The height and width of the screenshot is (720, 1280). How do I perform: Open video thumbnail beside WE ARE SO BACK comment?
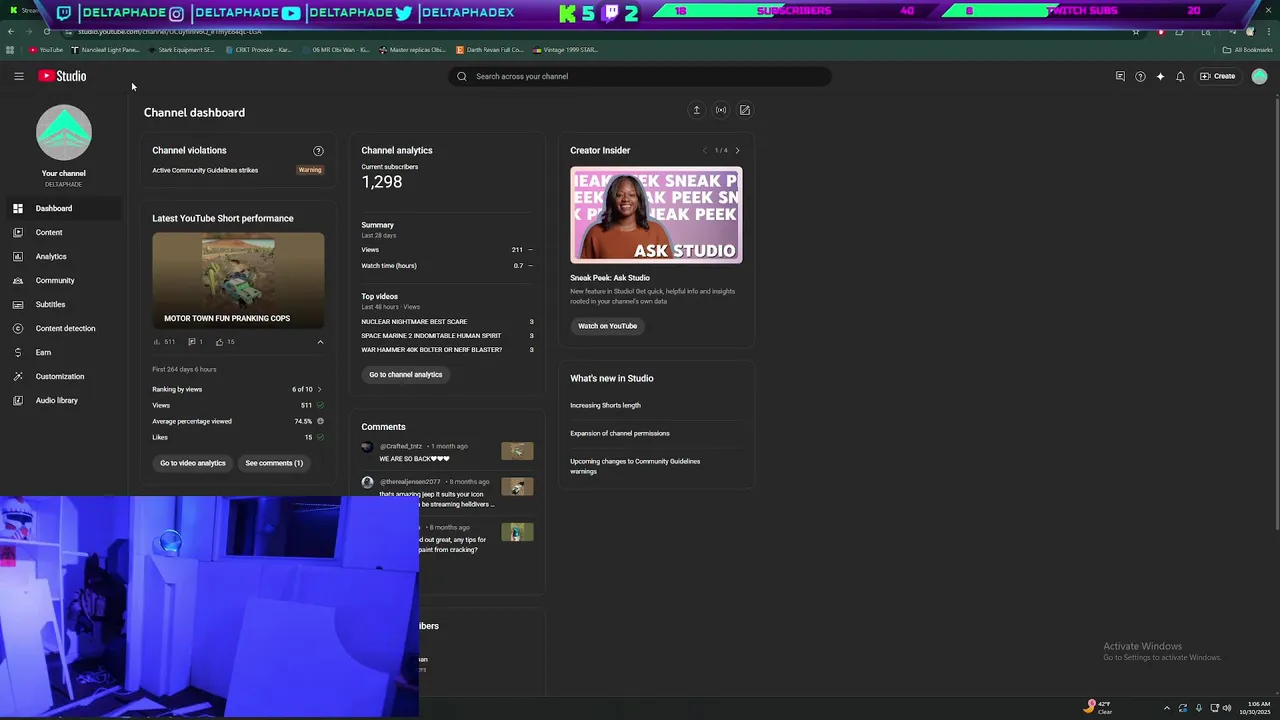pyautogui.click(x=517, y=451)
